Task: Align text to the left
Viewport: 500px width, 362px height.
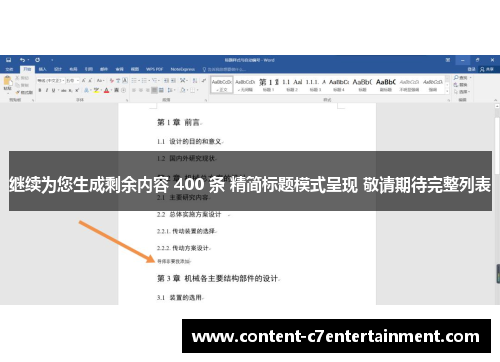Action: coord(134,90)
